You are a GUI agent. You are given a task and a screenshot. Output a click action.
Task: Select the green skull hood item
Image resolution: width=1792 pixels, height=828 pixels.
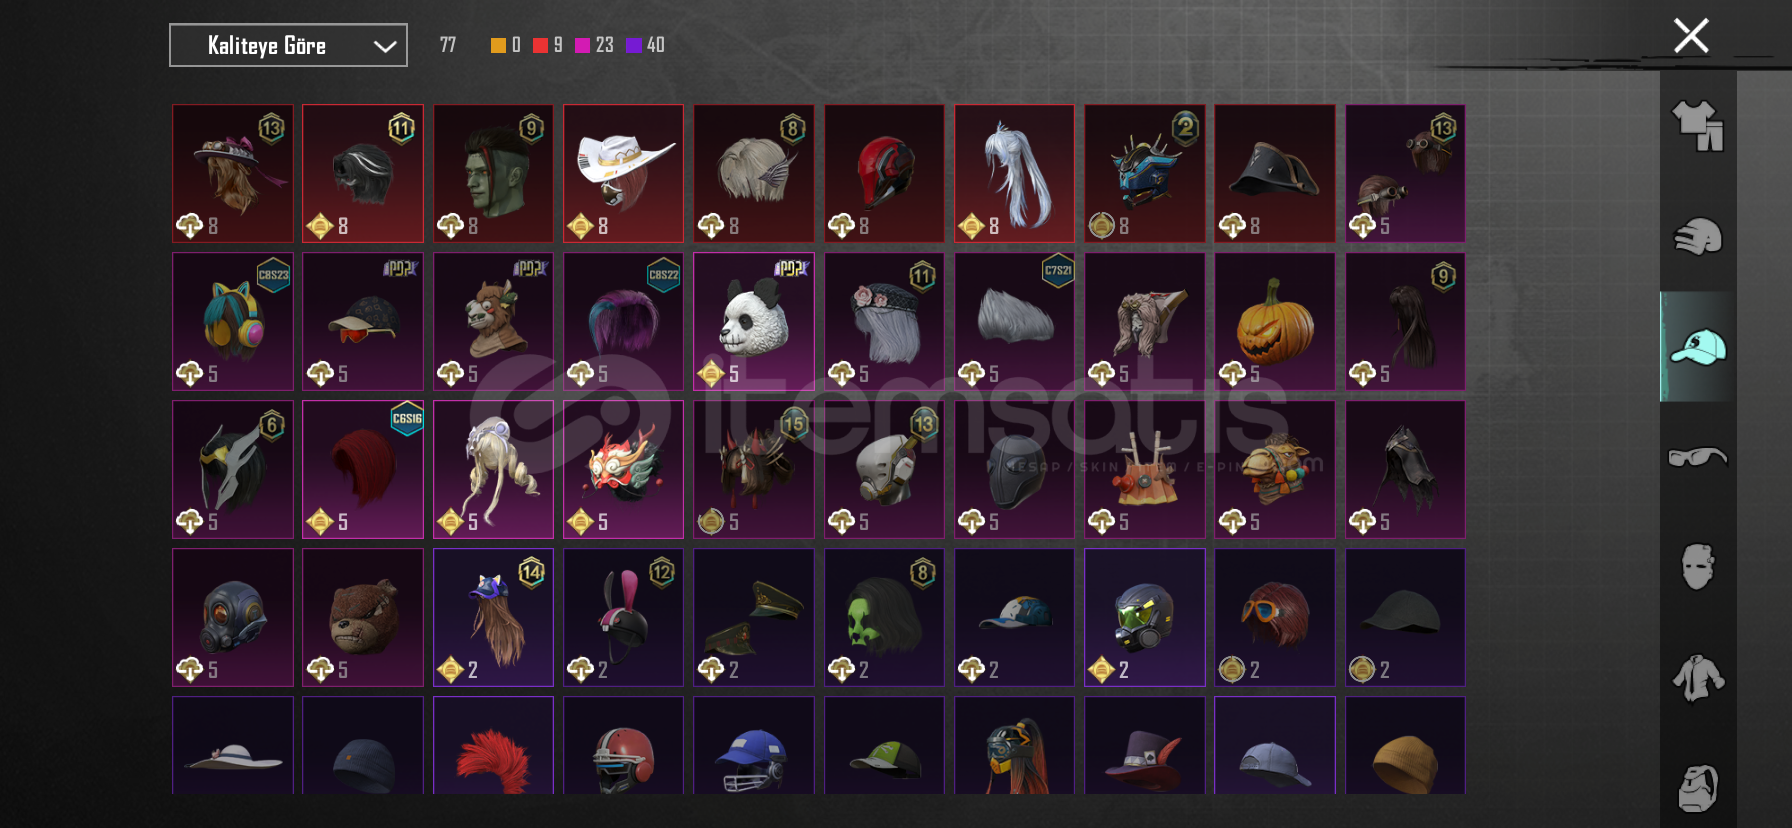pos(884,617)
